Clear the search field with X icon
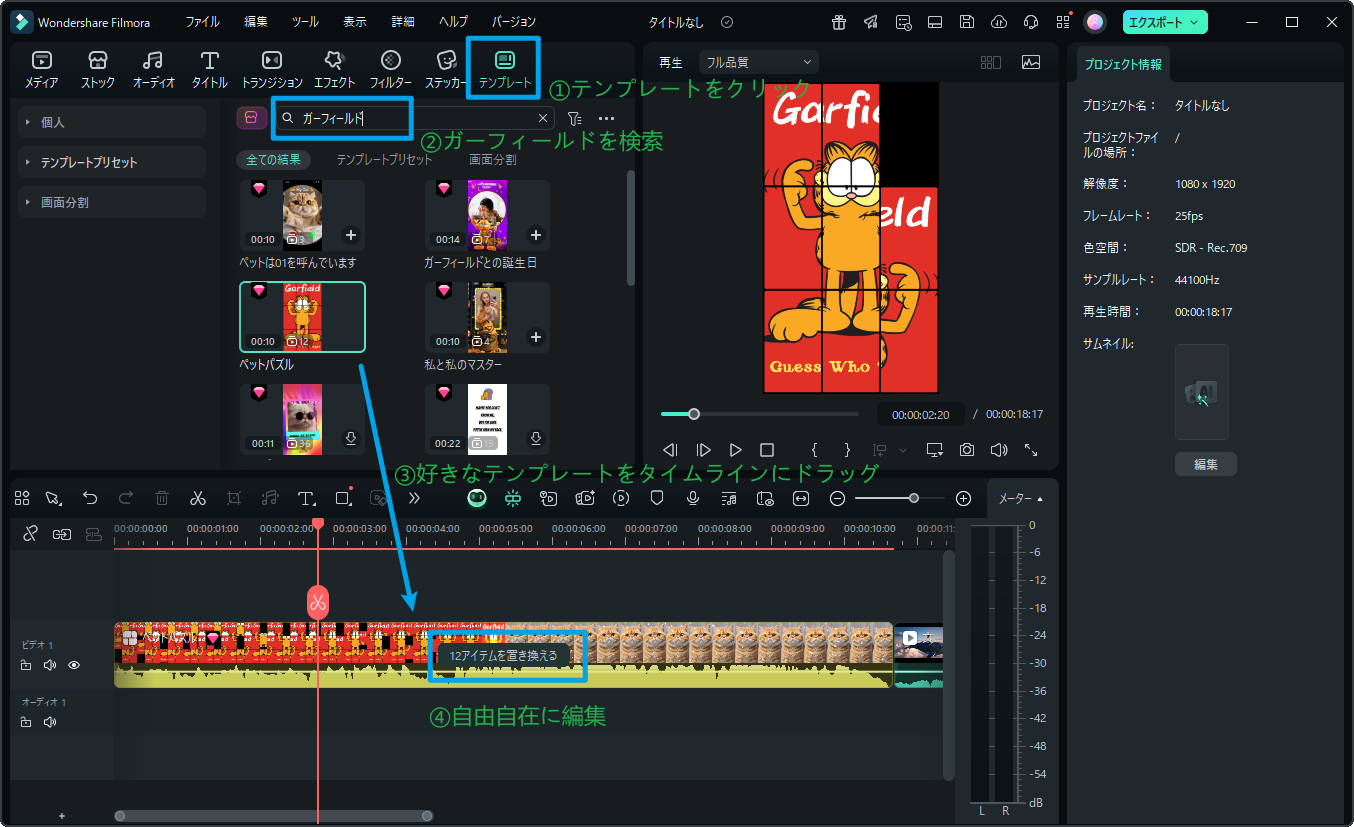Screen dimensions: 1354x827 point(543,118)
